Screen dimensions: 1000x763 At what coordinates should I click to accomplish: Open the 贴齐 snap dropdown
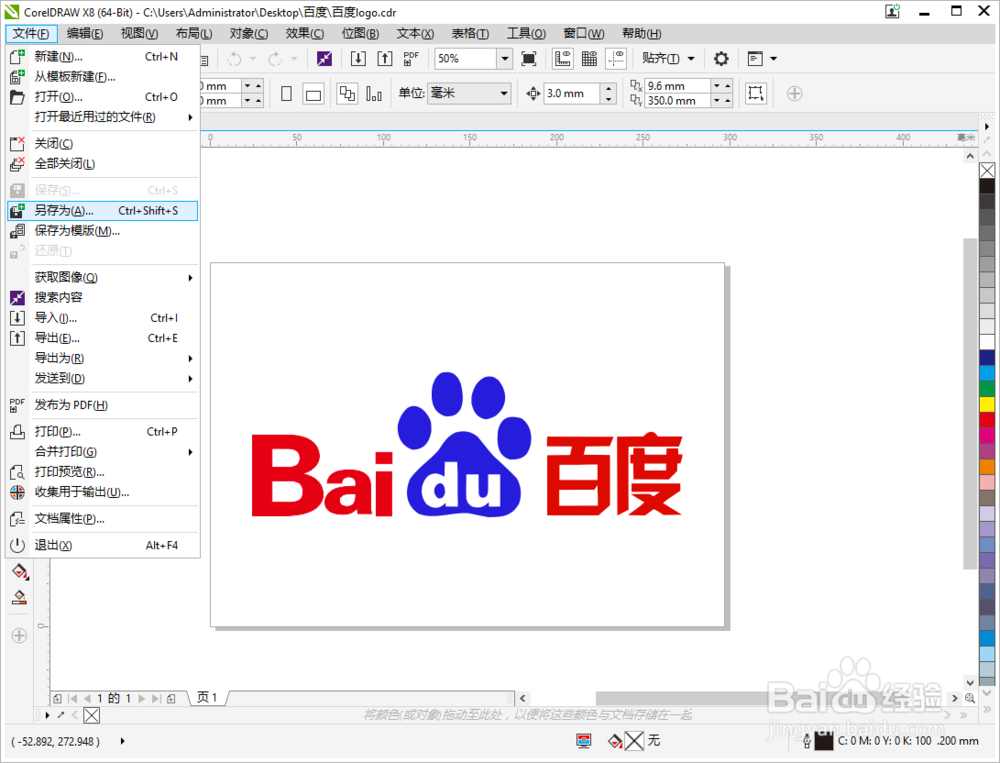[668, 58]
